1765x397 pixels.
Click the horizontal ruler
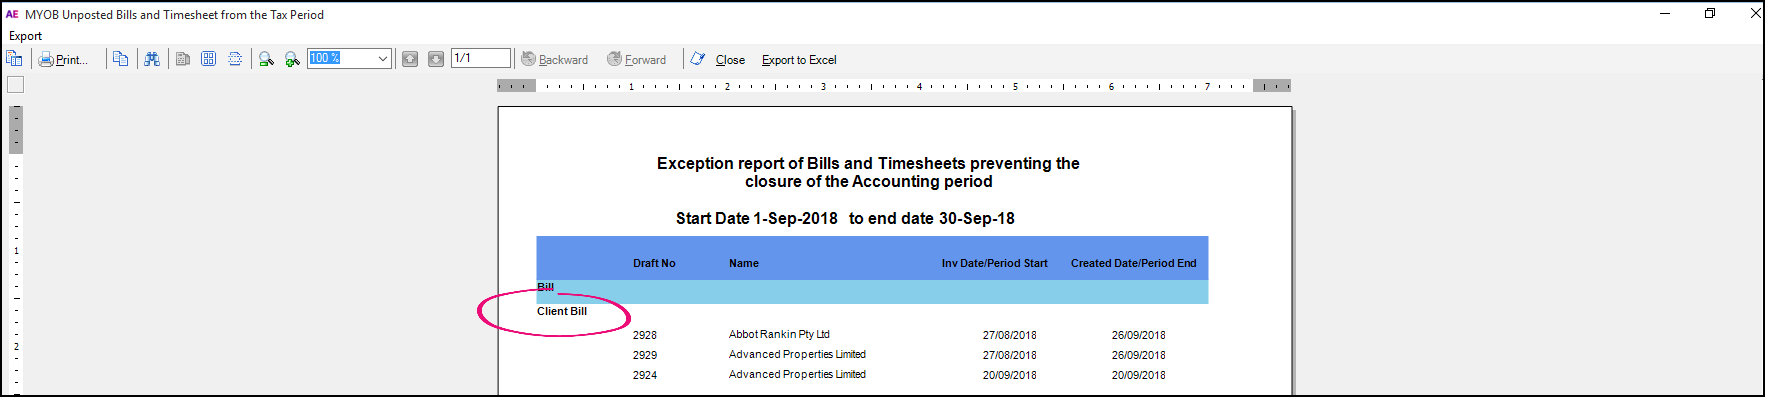[x=894, y=86]
